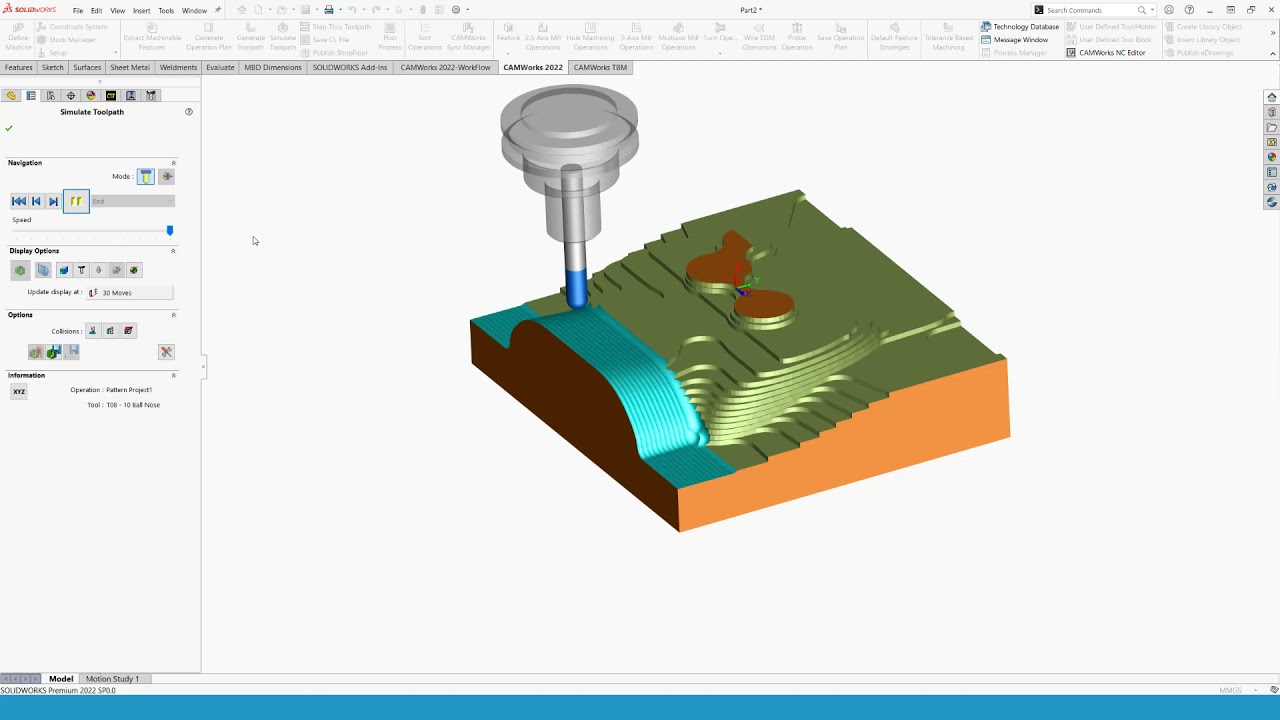The width and height of the screenshot is (1280, 720).
Task: Step back one move in simulation
Action: click(36, 201)
